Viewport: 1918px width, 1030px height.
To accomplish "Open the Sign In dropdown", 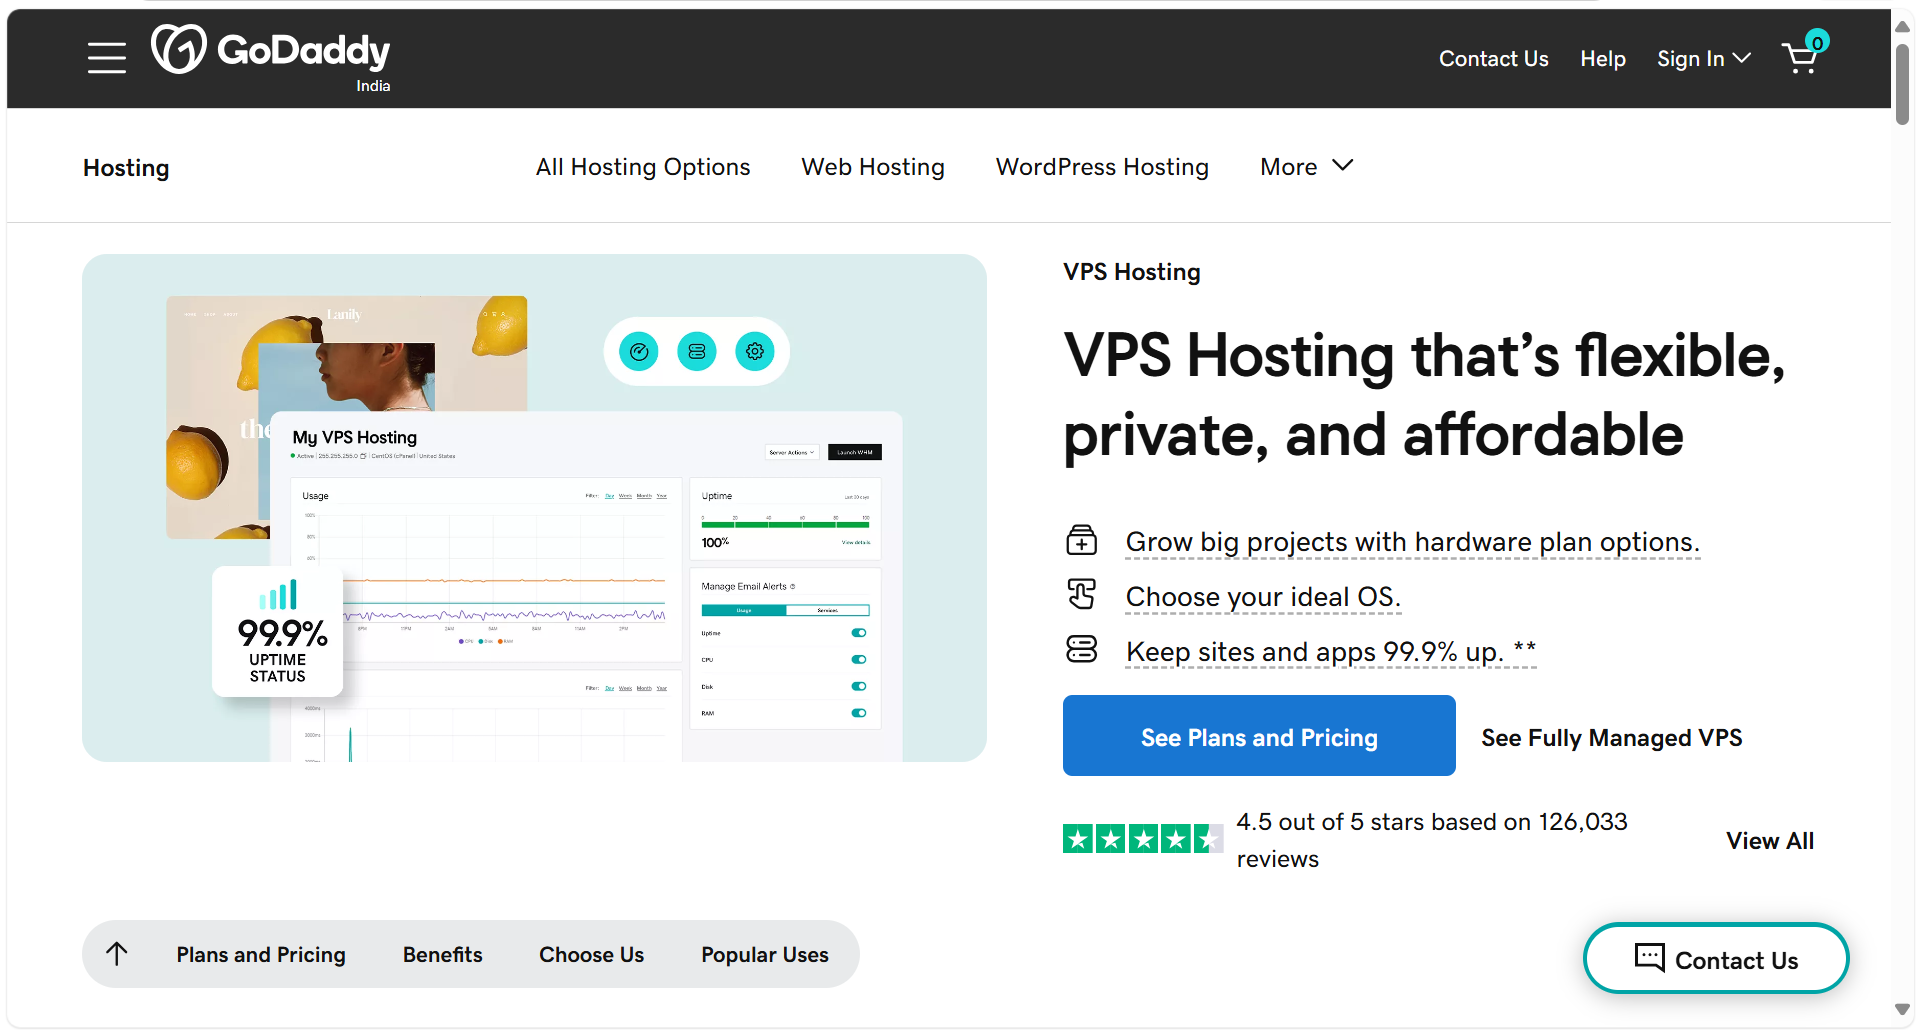I will 1703,58.
